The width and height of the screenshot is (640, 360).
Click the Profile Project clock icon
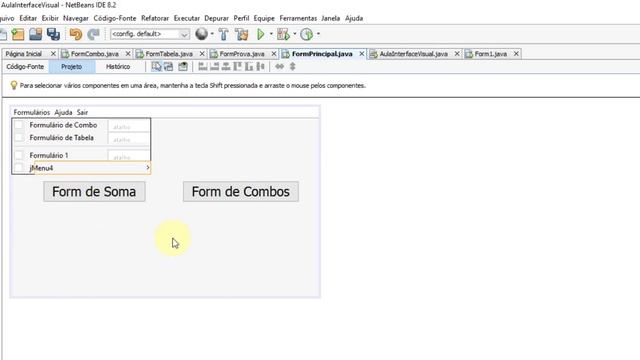pyautogui.click(x=307, y=34)
